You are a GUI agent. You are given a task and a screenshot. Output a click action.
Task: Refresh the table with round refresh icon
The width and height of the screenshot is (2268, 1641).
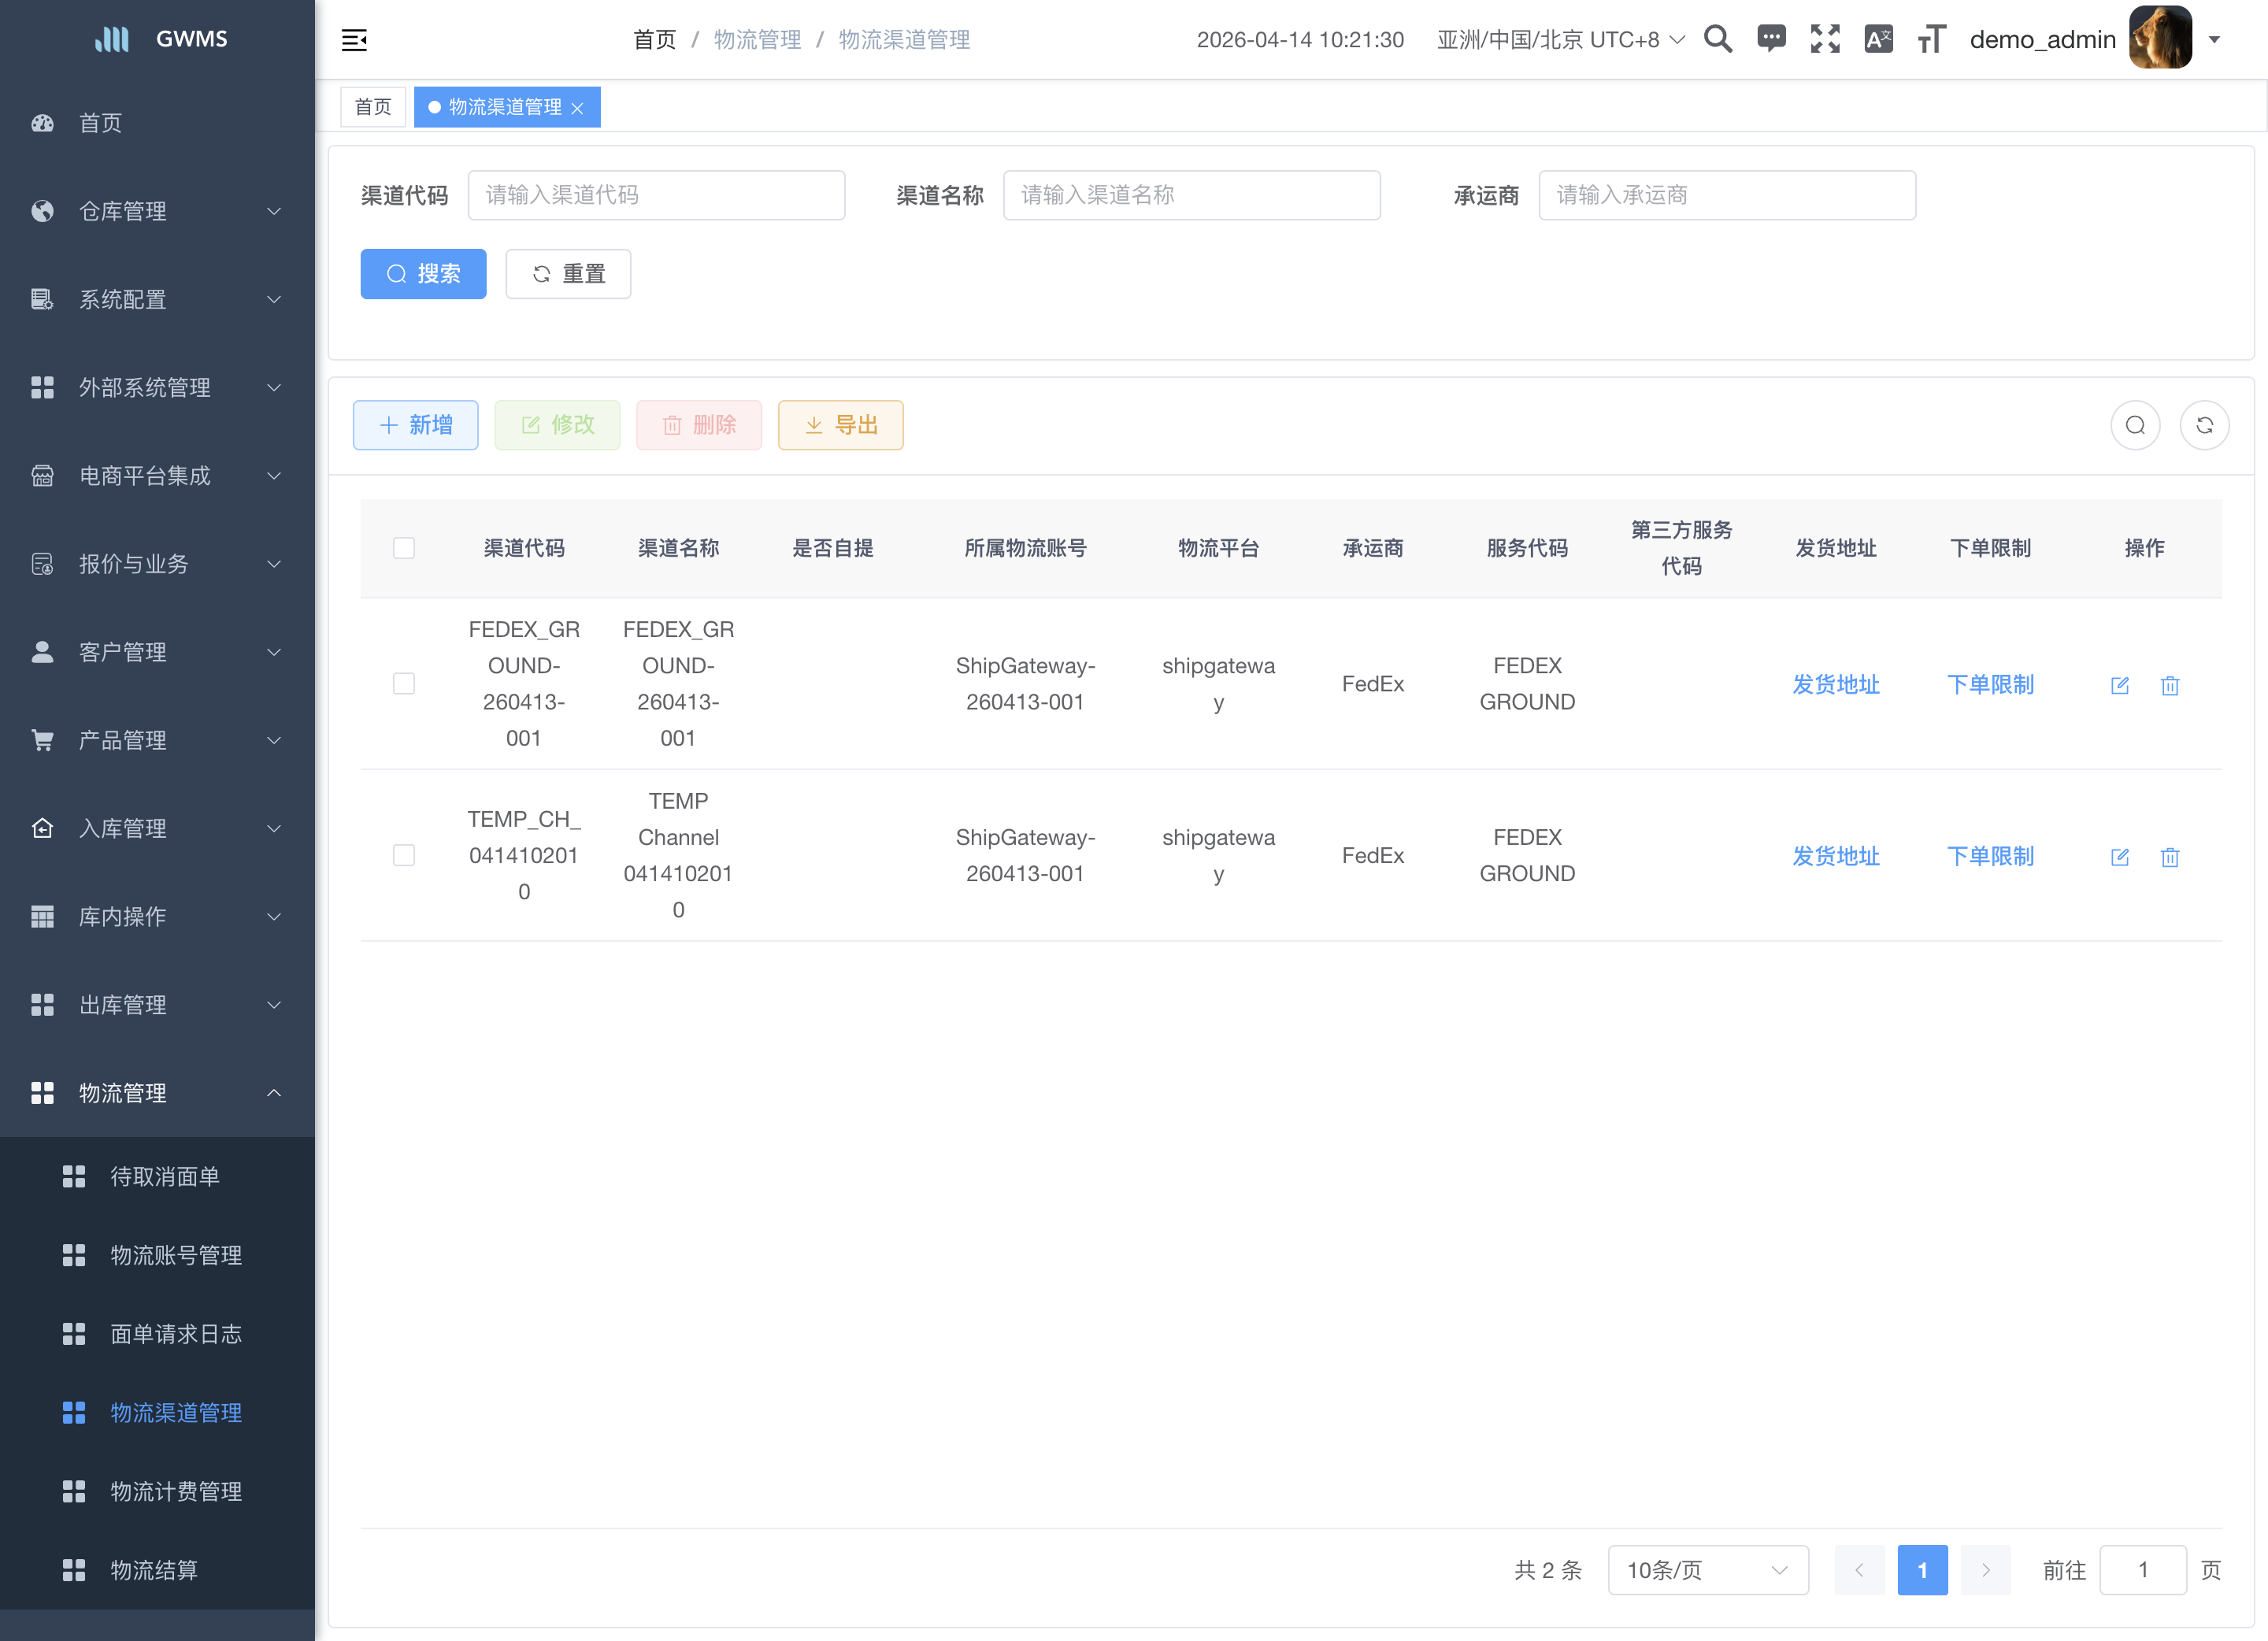point(2204,425)
